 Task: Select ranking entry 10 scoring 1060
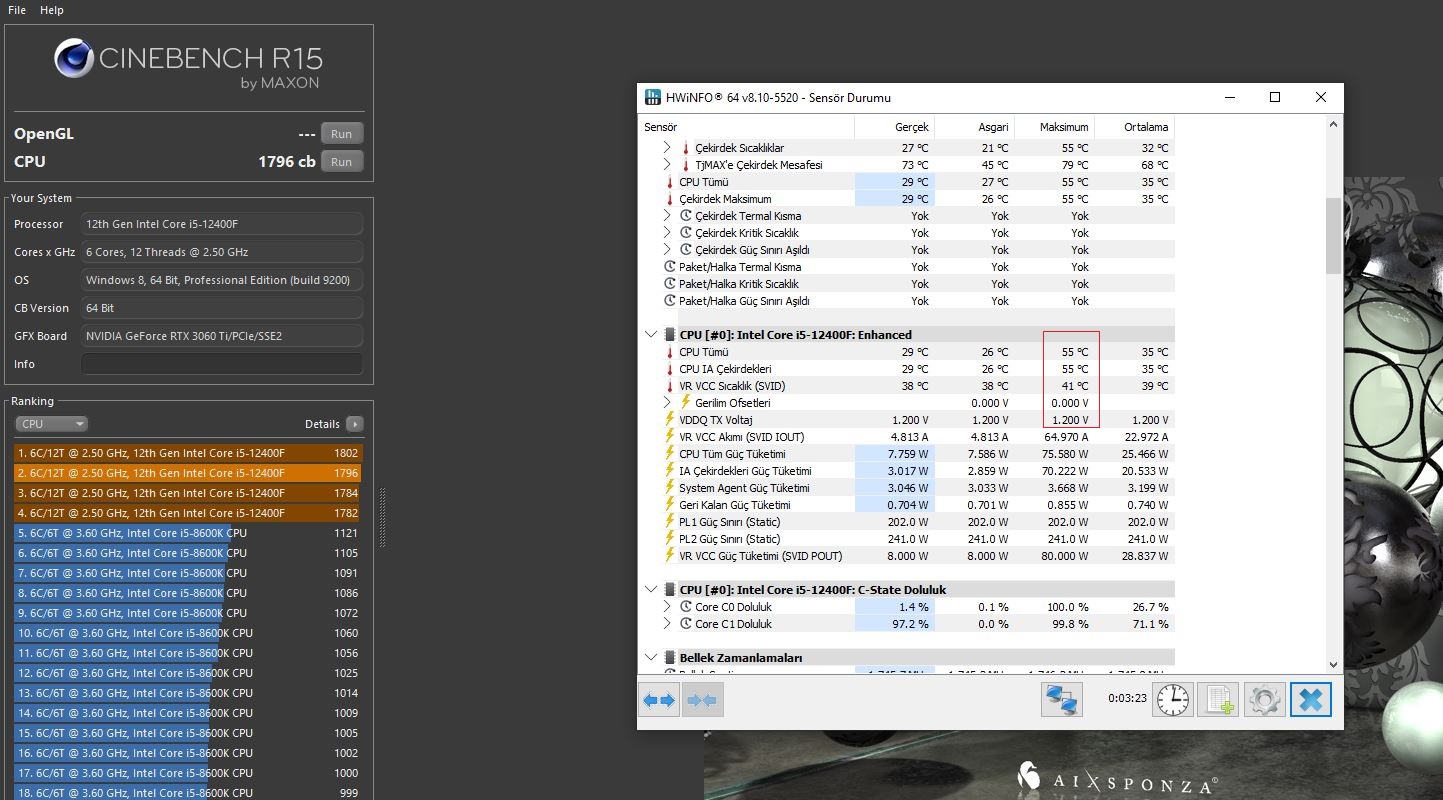click(x=188, y=633)
